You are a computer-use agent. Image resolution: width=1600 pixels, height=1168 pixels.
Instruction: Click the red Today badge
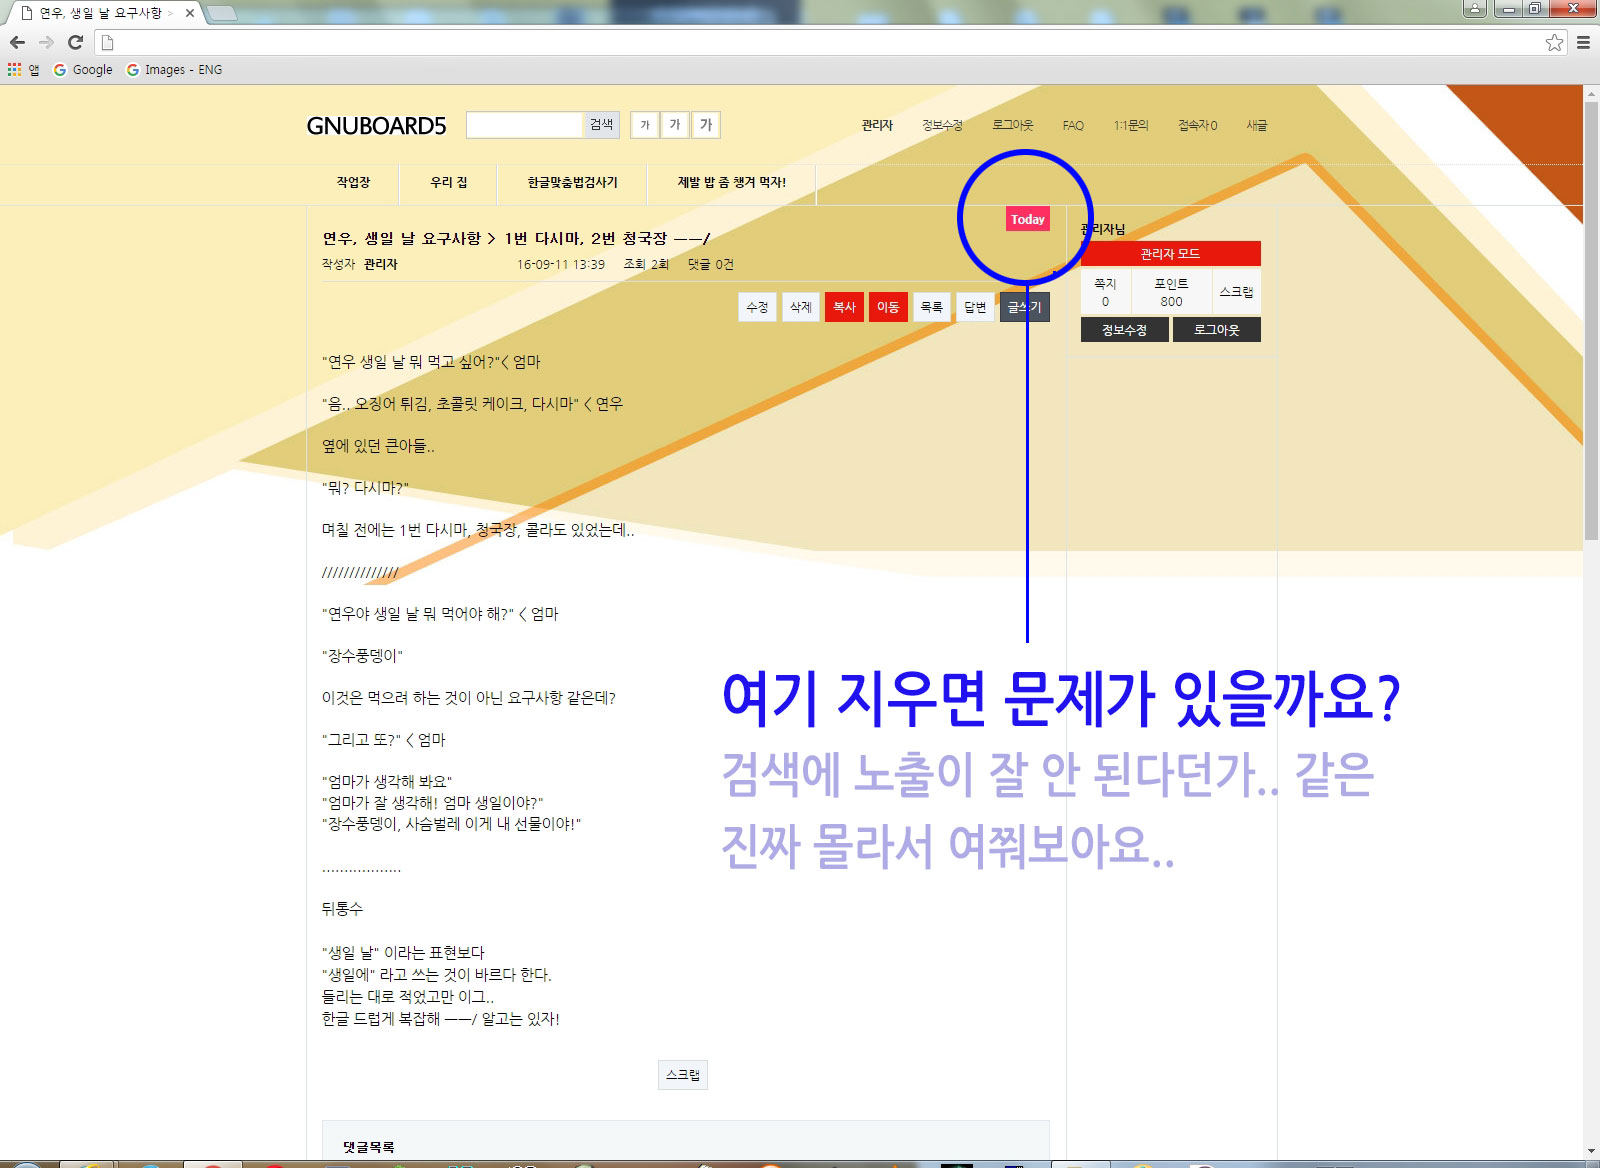[1027, 219]
